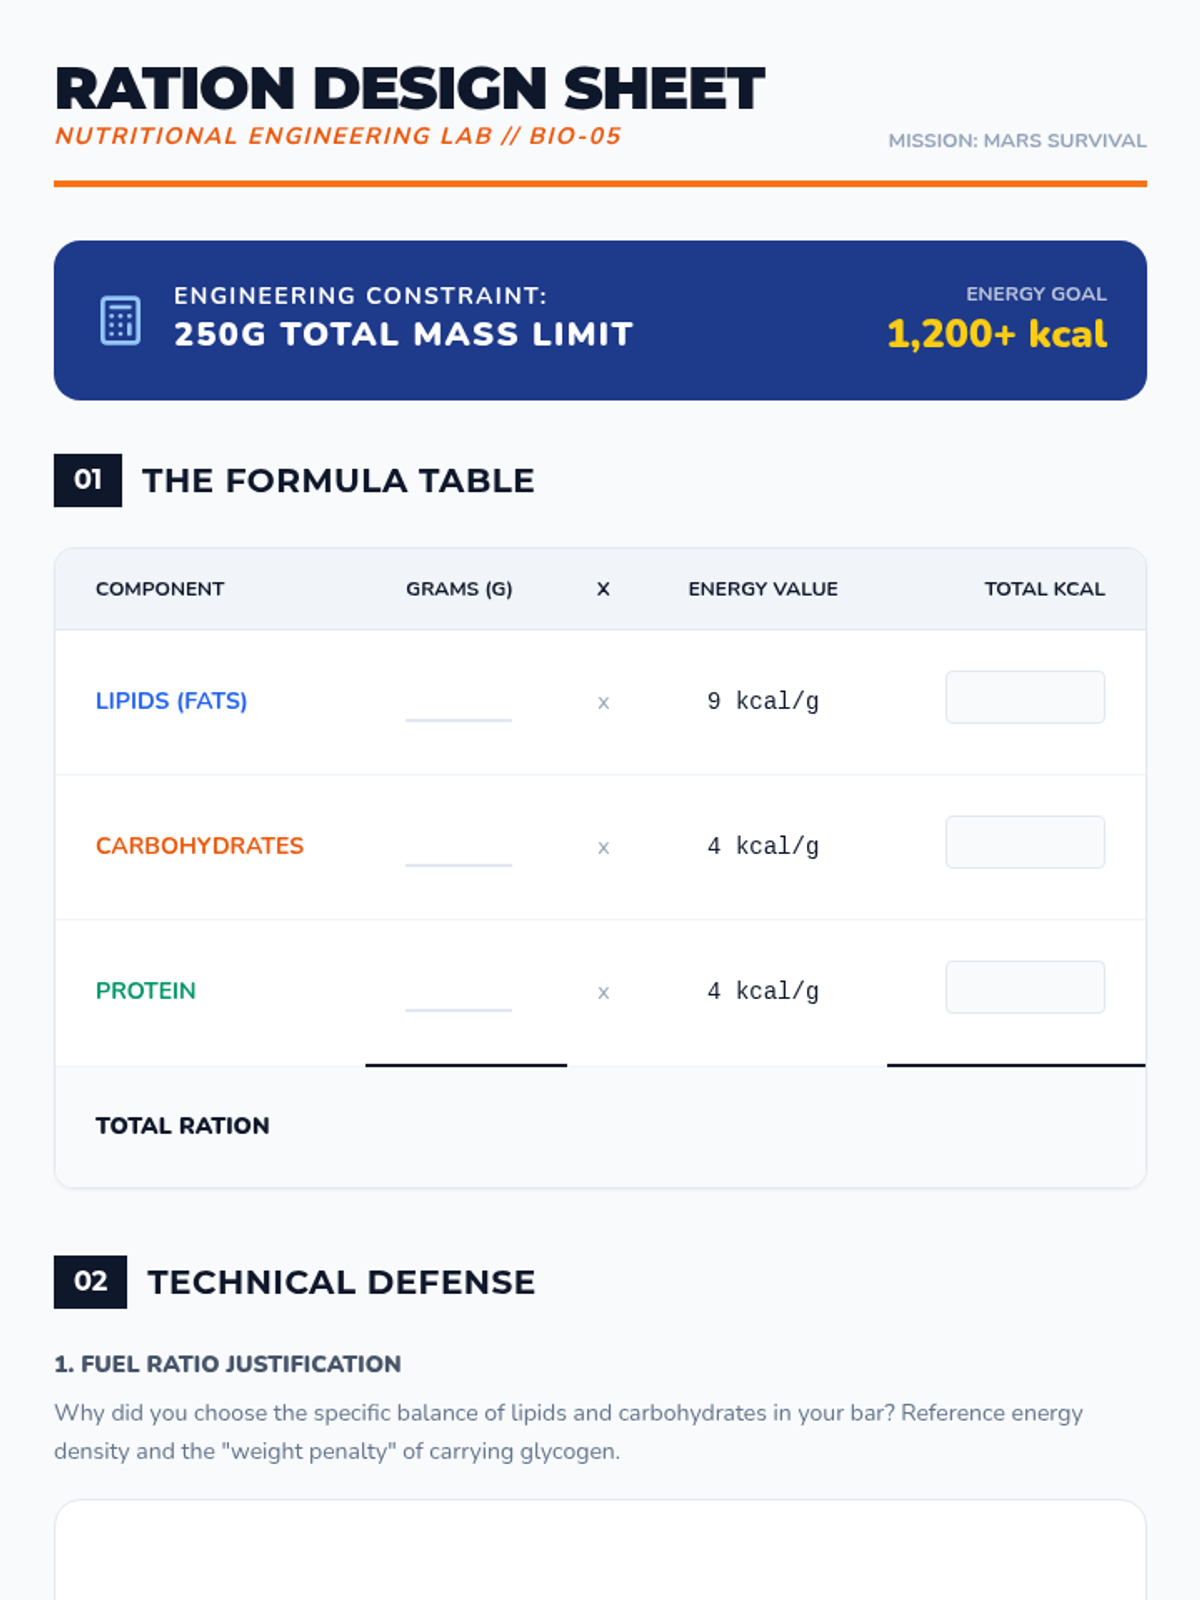Click the multiplication symbol in the Lipids row
Screen dimensions: 1200x1600
click(603, 702)
